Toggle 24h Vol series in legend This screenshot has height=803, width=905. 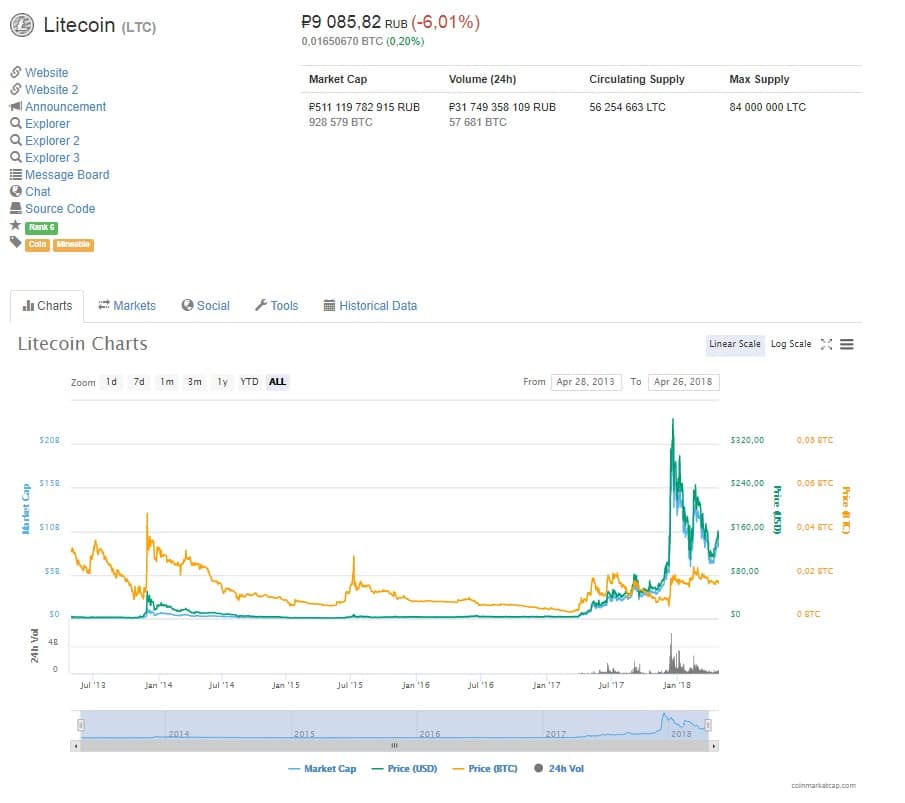pos(559,769)
